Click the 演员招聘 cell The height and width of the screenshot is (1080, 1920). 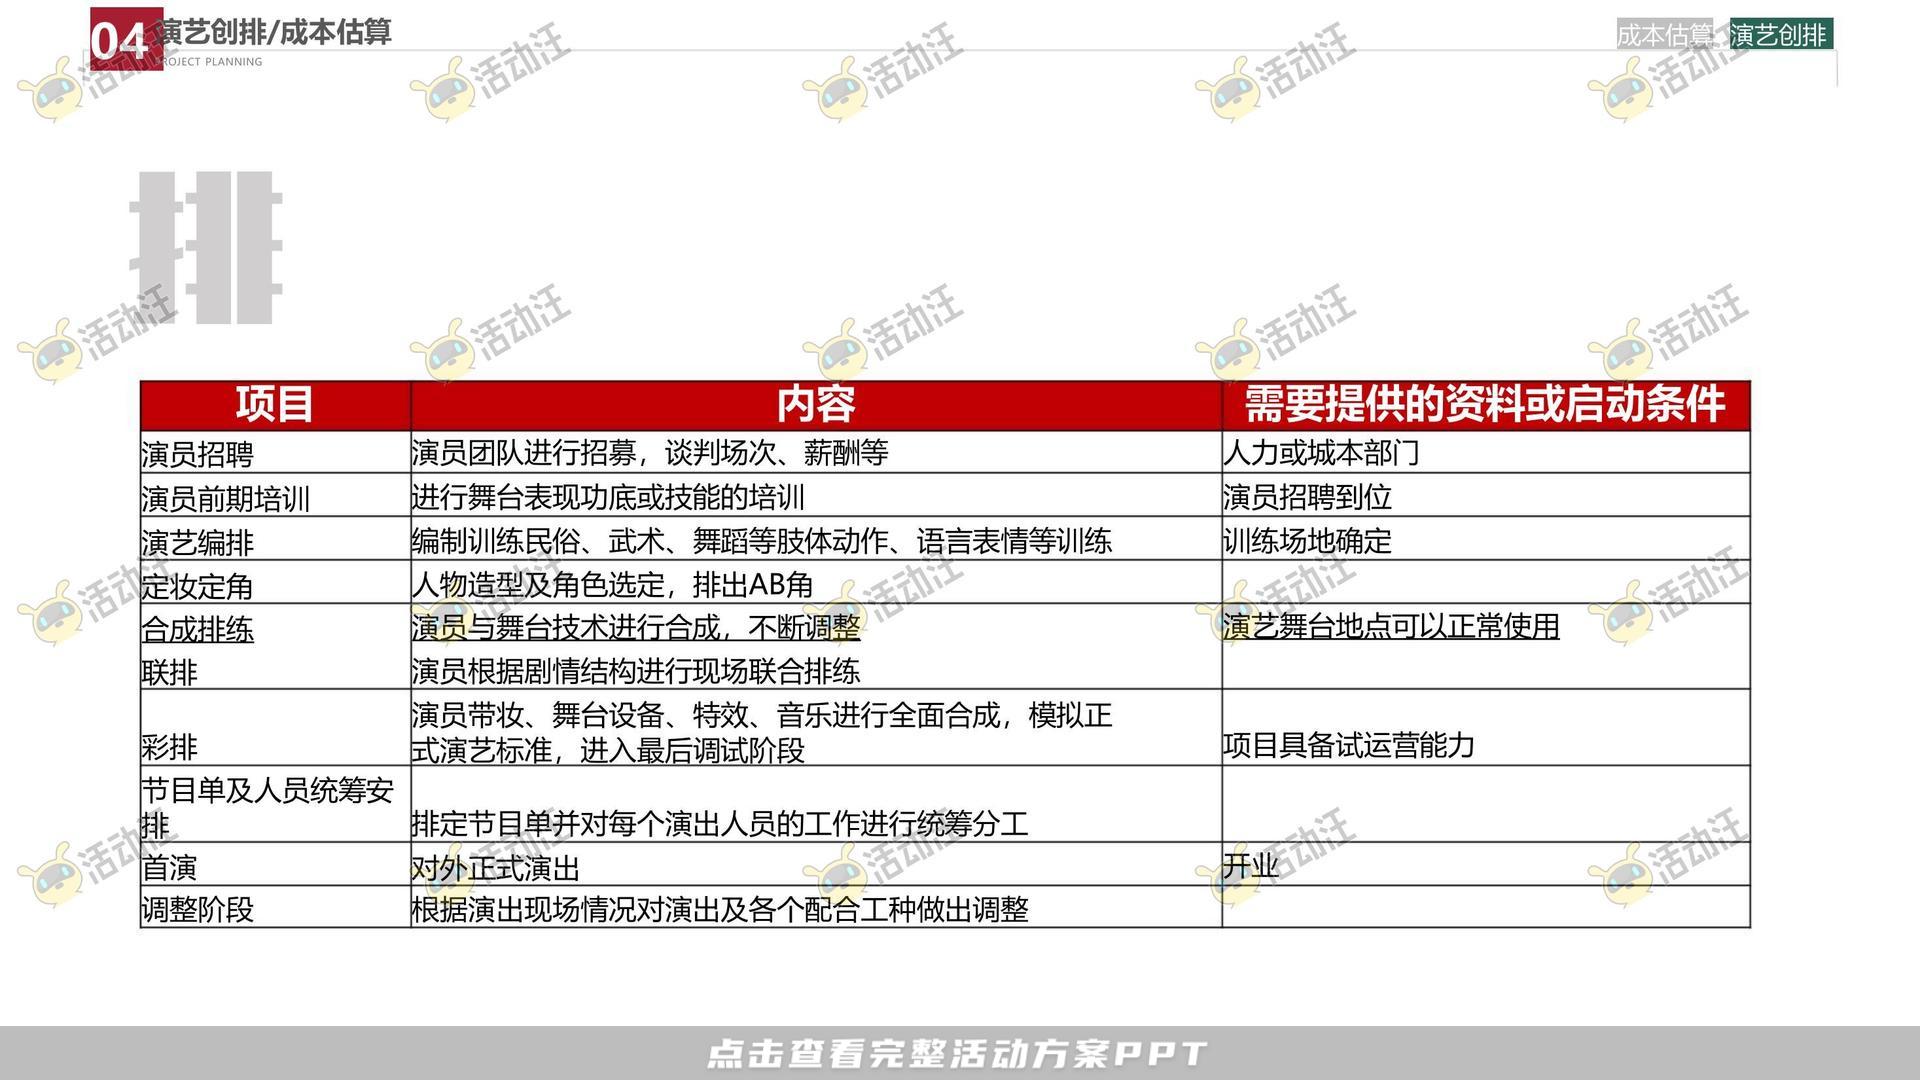275,453
